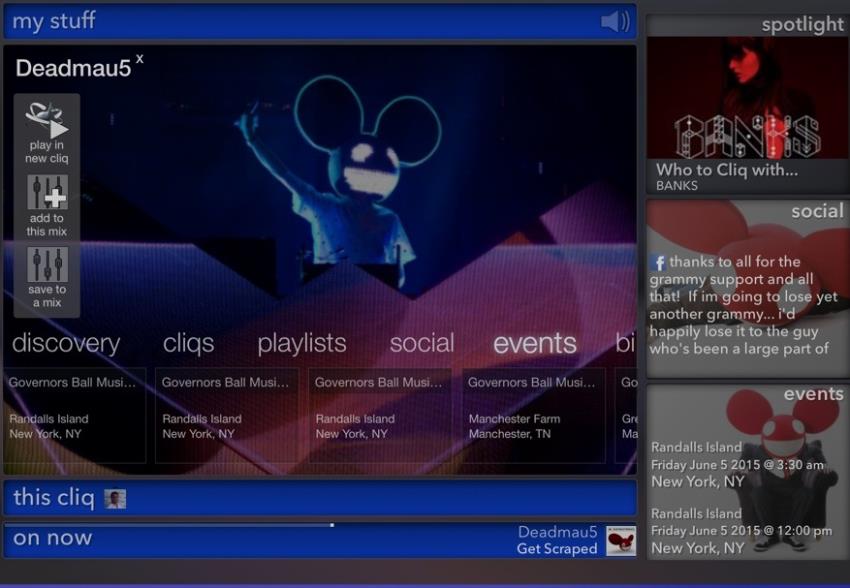This screenshot has width=850, height=588.
Task: Open the playlists tab
Action: tap(302, 343)
